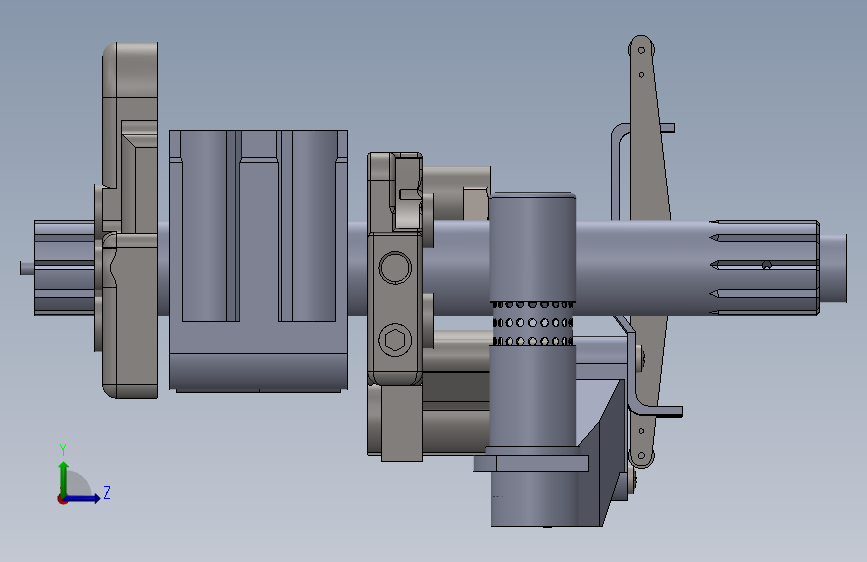Click the "Z" axis label

click(107, 492)
